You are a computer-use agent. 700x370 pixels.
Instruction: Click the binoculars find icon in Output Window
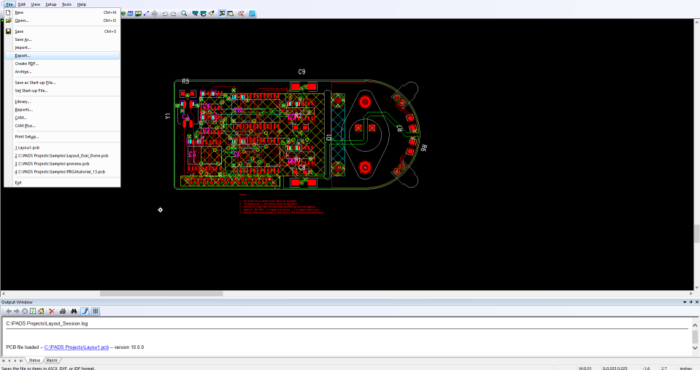74,311
